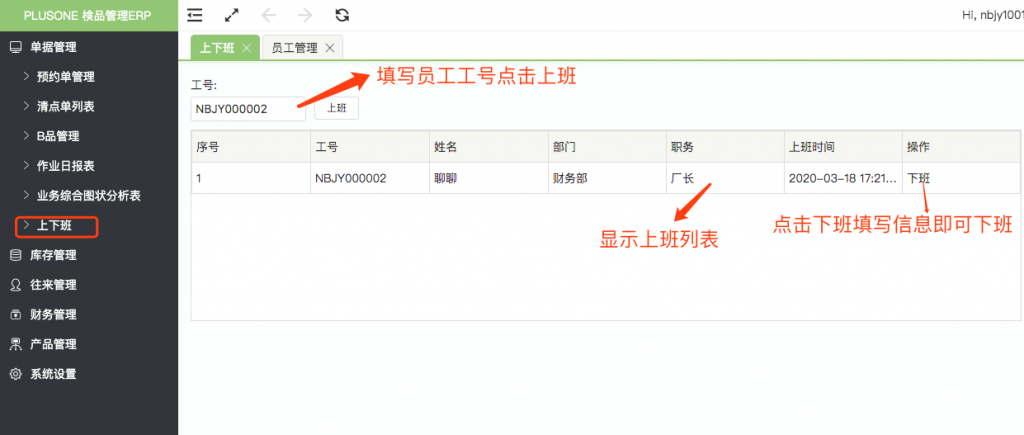Click the 职务 column header

[725, 147]
